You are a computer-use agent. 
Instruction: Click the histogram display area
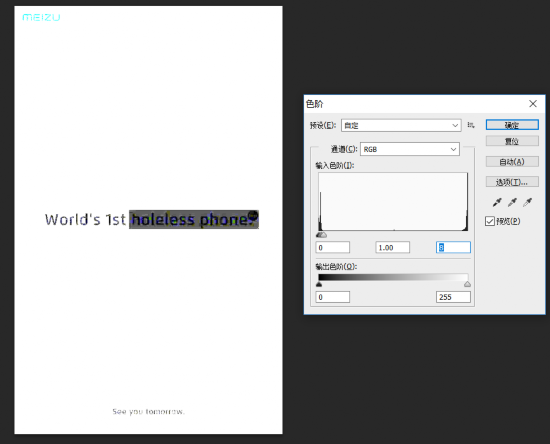coord(393,202)
